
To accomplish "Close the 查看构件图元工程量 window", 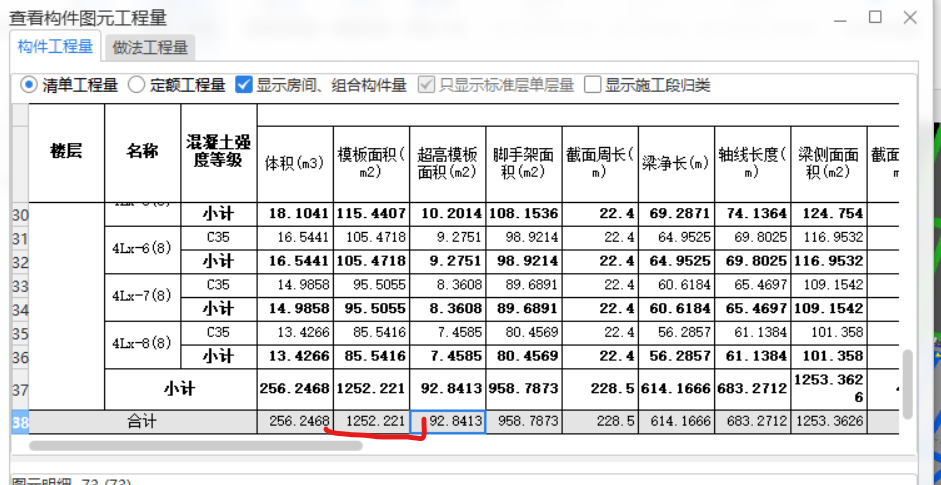I will point(910,17).
